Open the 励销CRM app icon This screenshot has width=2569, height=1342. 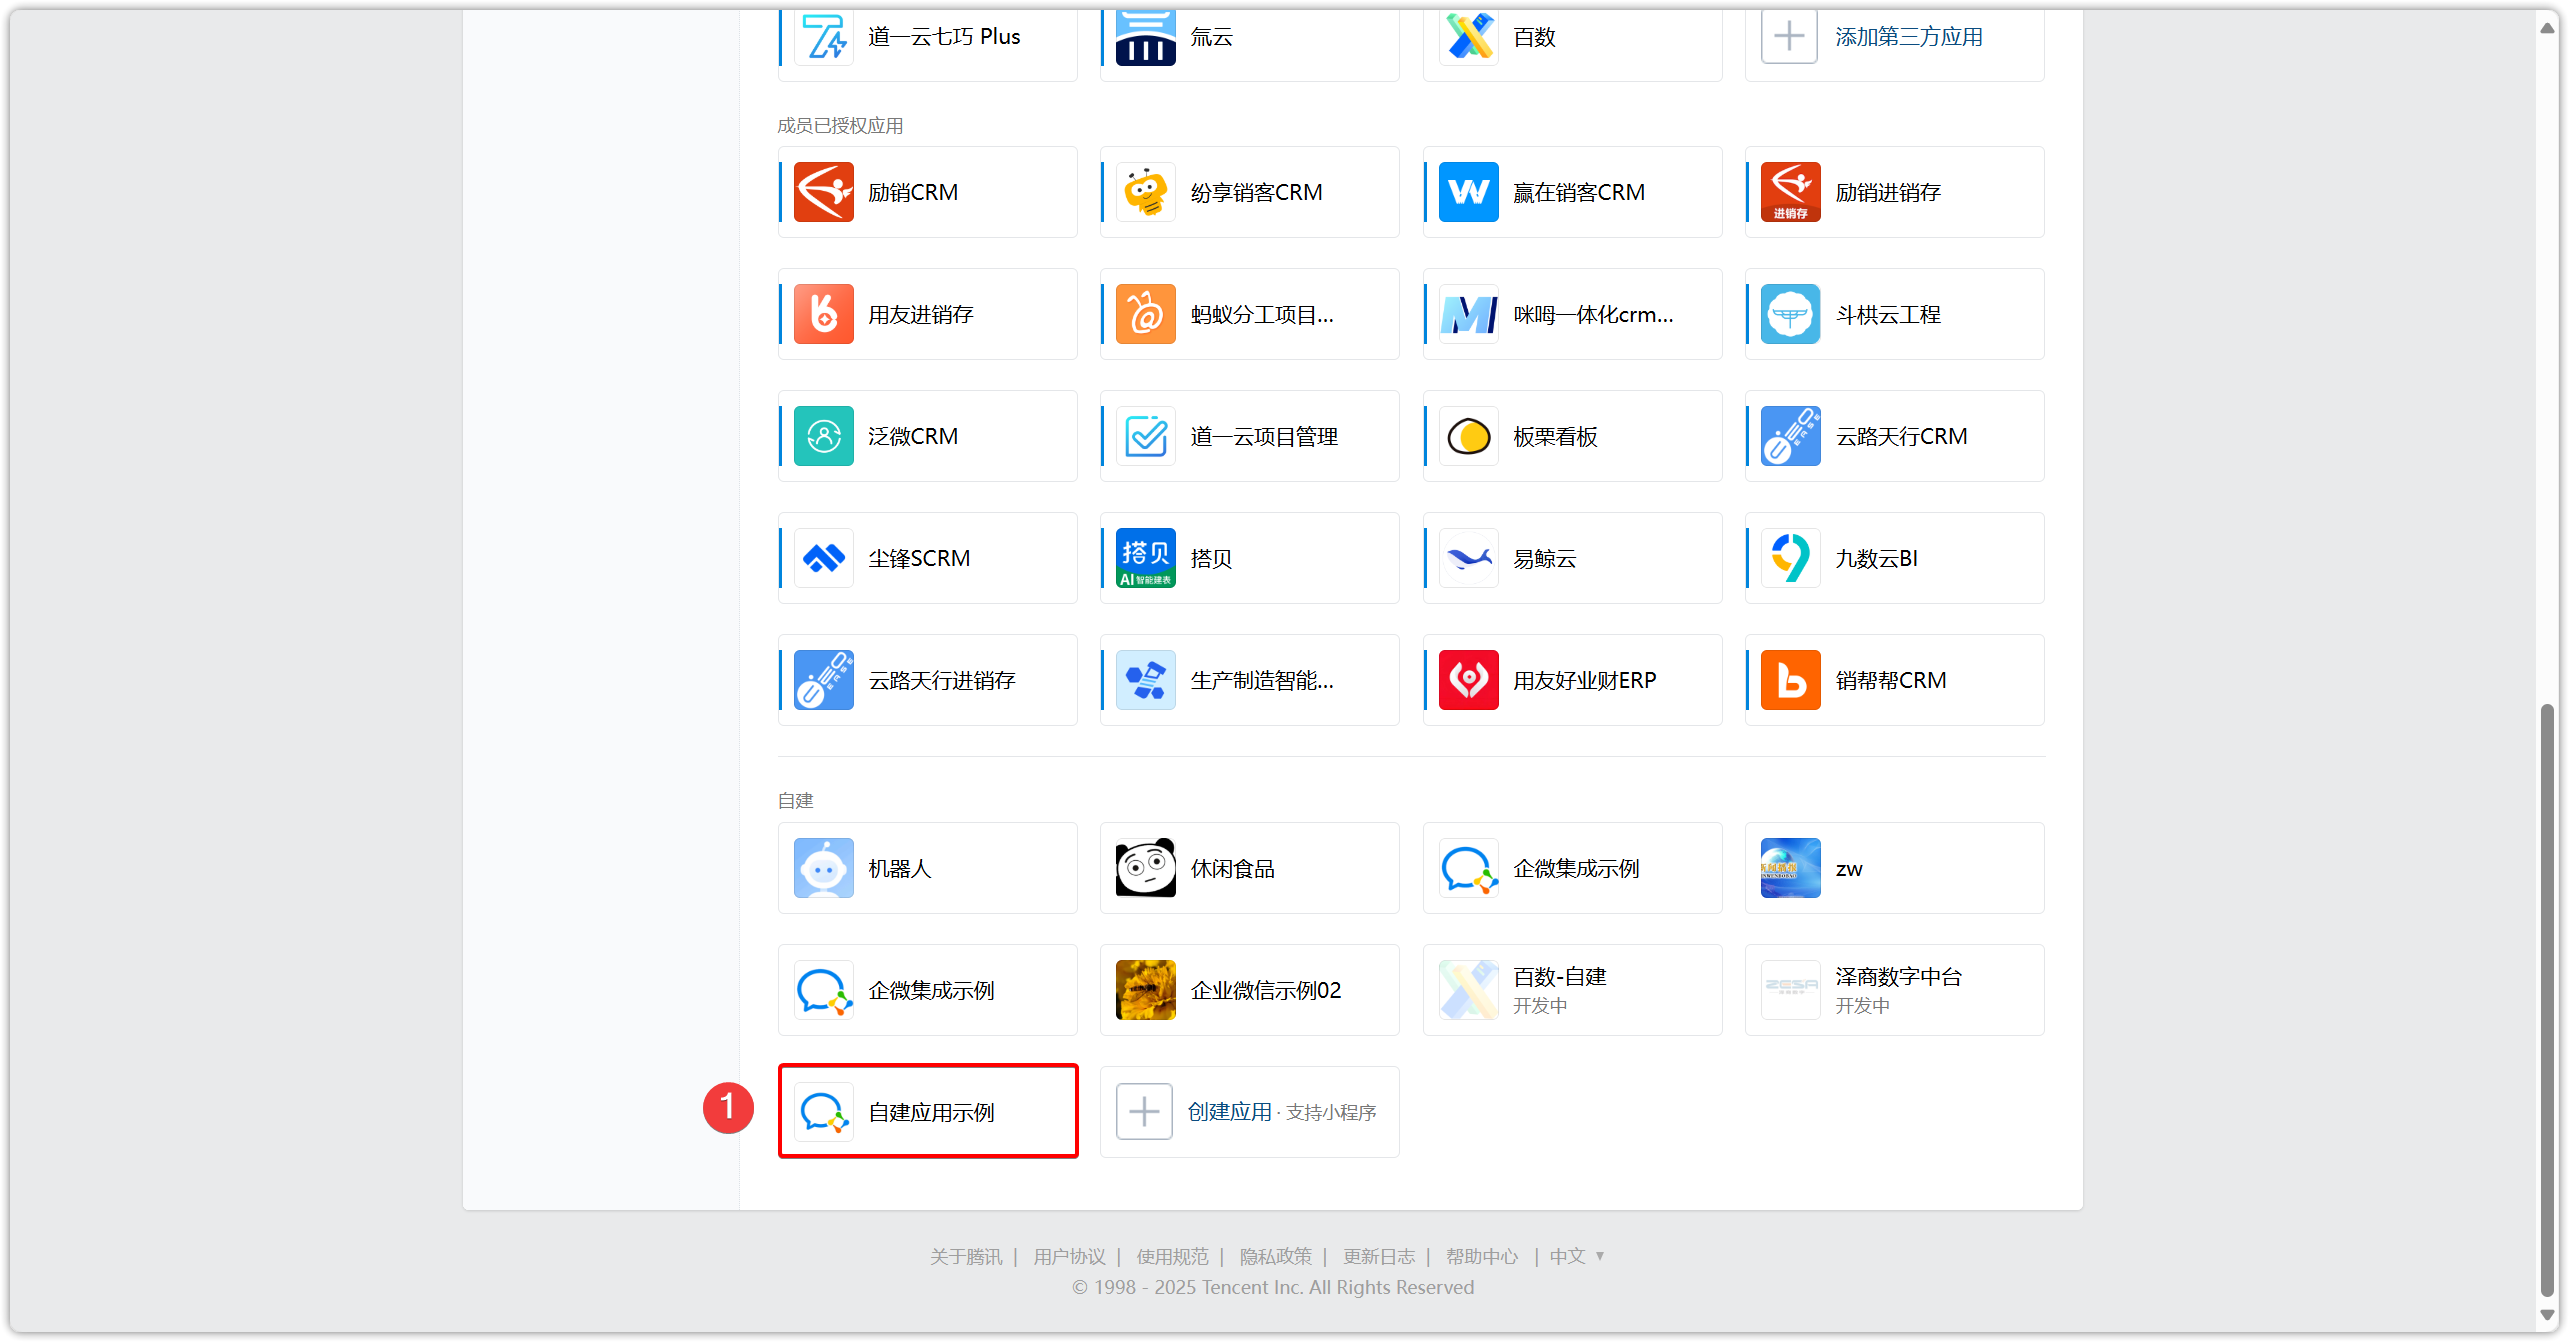pyautogui.click(x=823, y=192)
